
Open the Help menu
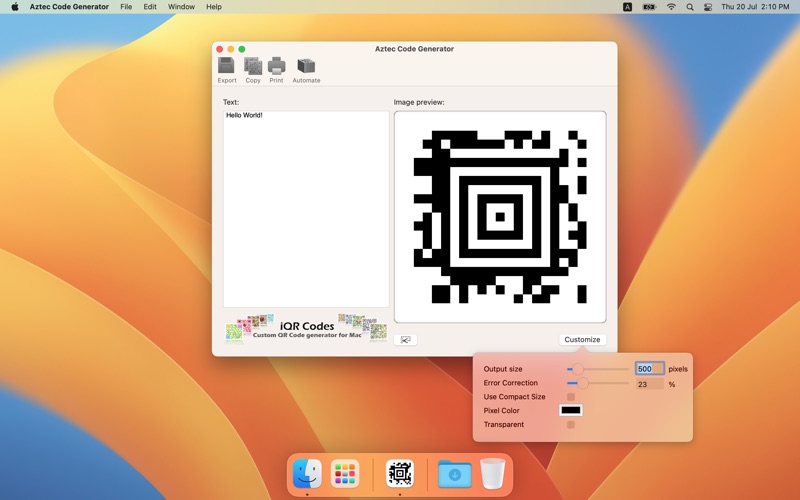214,7
